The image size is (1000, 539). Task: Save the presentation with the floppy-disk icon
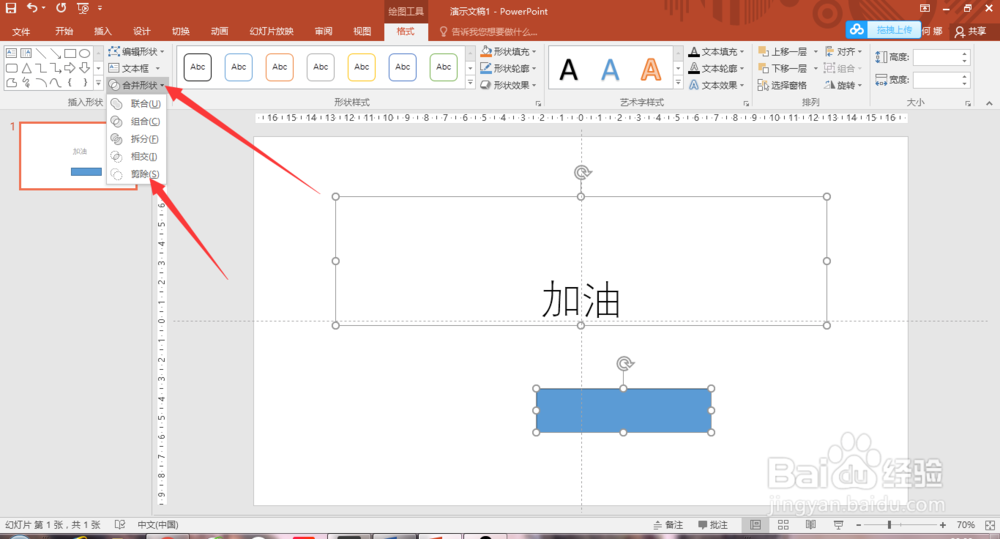11,8
